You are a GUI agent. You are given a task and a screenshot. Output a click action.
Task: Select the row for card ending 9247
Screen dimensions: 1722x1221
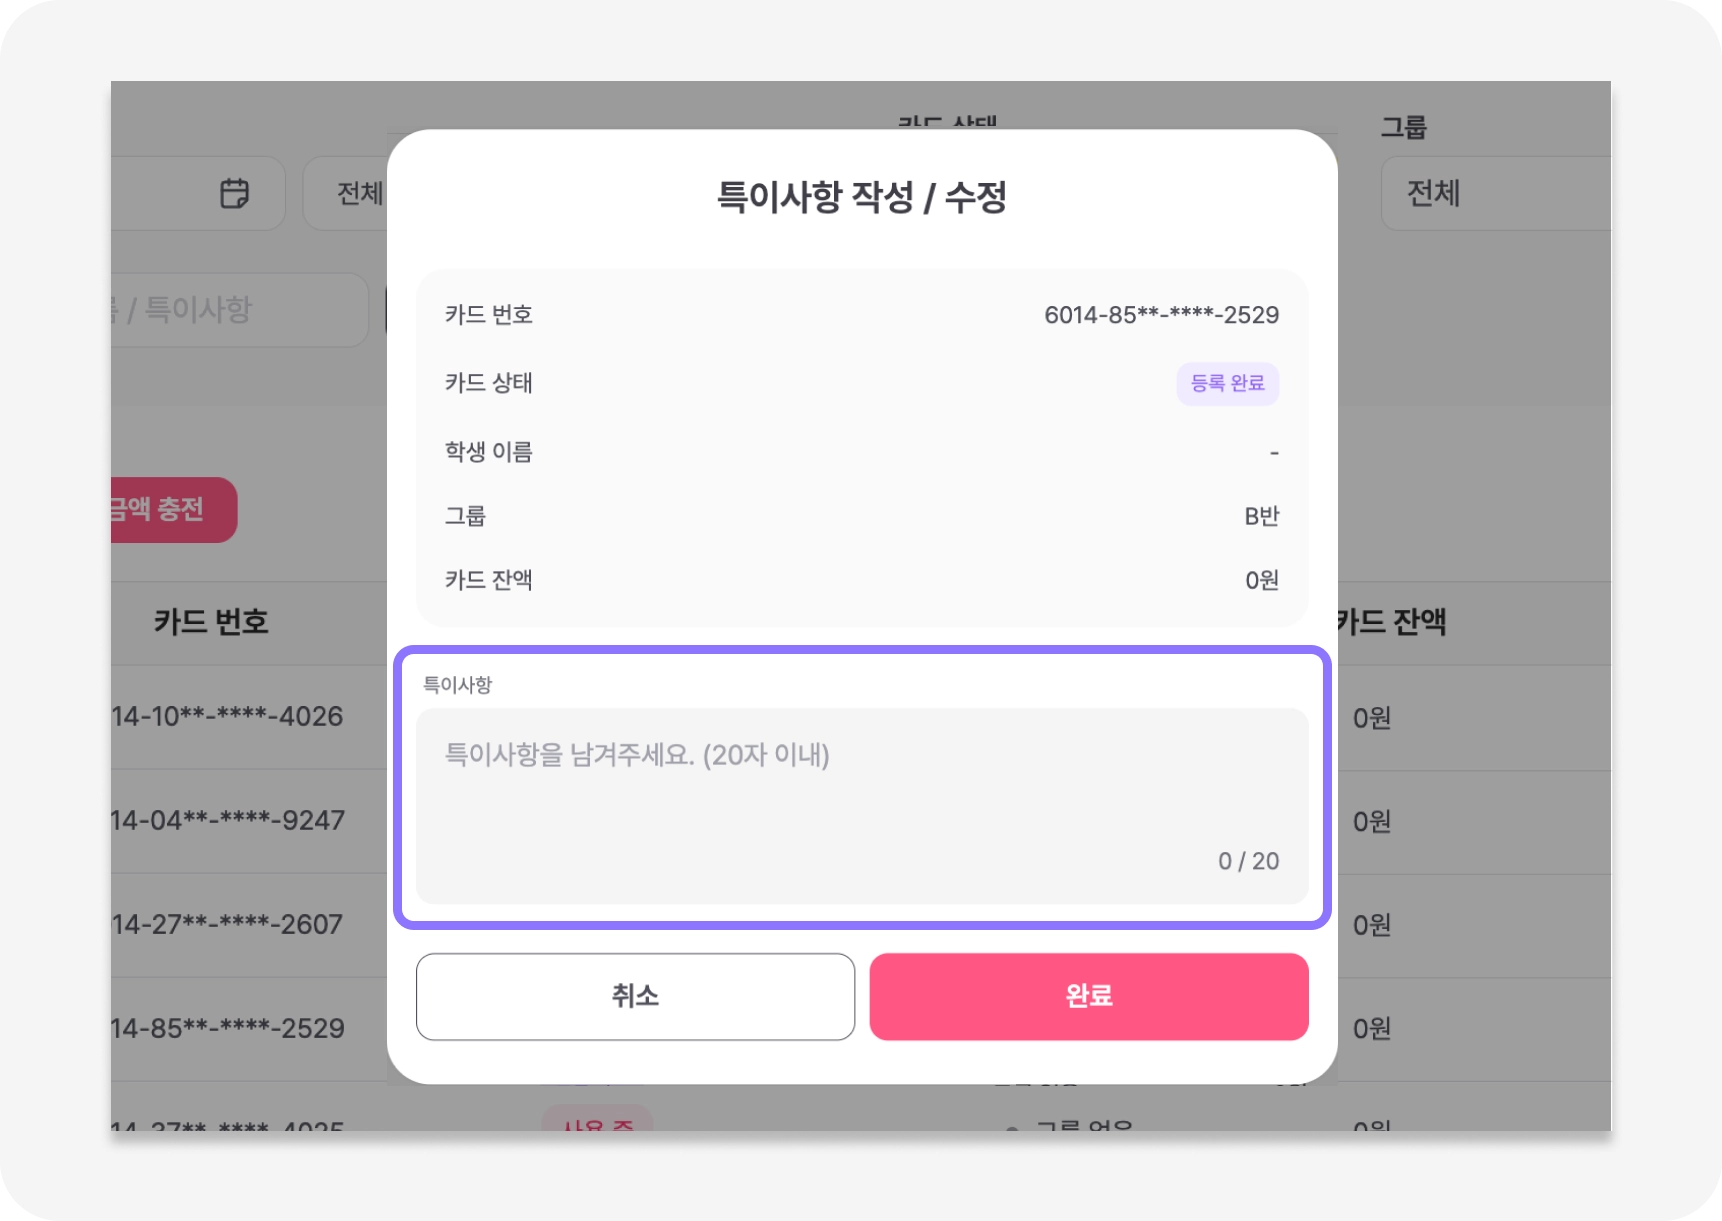228,821
